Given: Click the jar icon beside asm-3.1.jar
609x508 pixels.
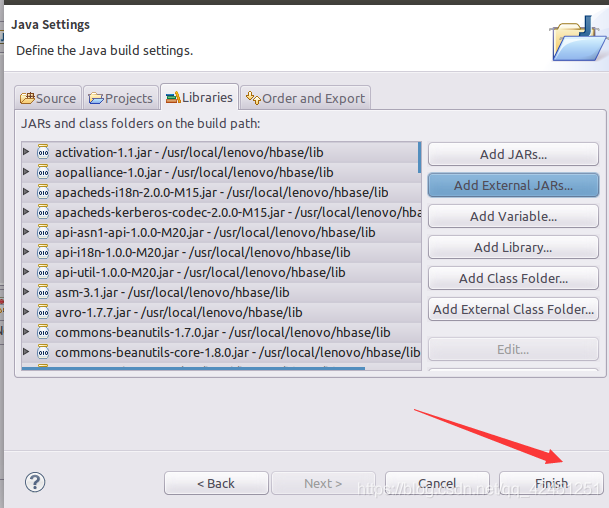Looking at the screenshot, I should coord(43,292).
